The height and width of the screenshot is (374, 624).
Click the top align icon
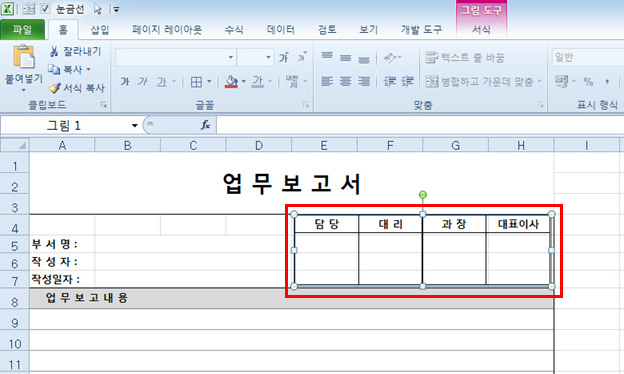click(x=327, y=57)
